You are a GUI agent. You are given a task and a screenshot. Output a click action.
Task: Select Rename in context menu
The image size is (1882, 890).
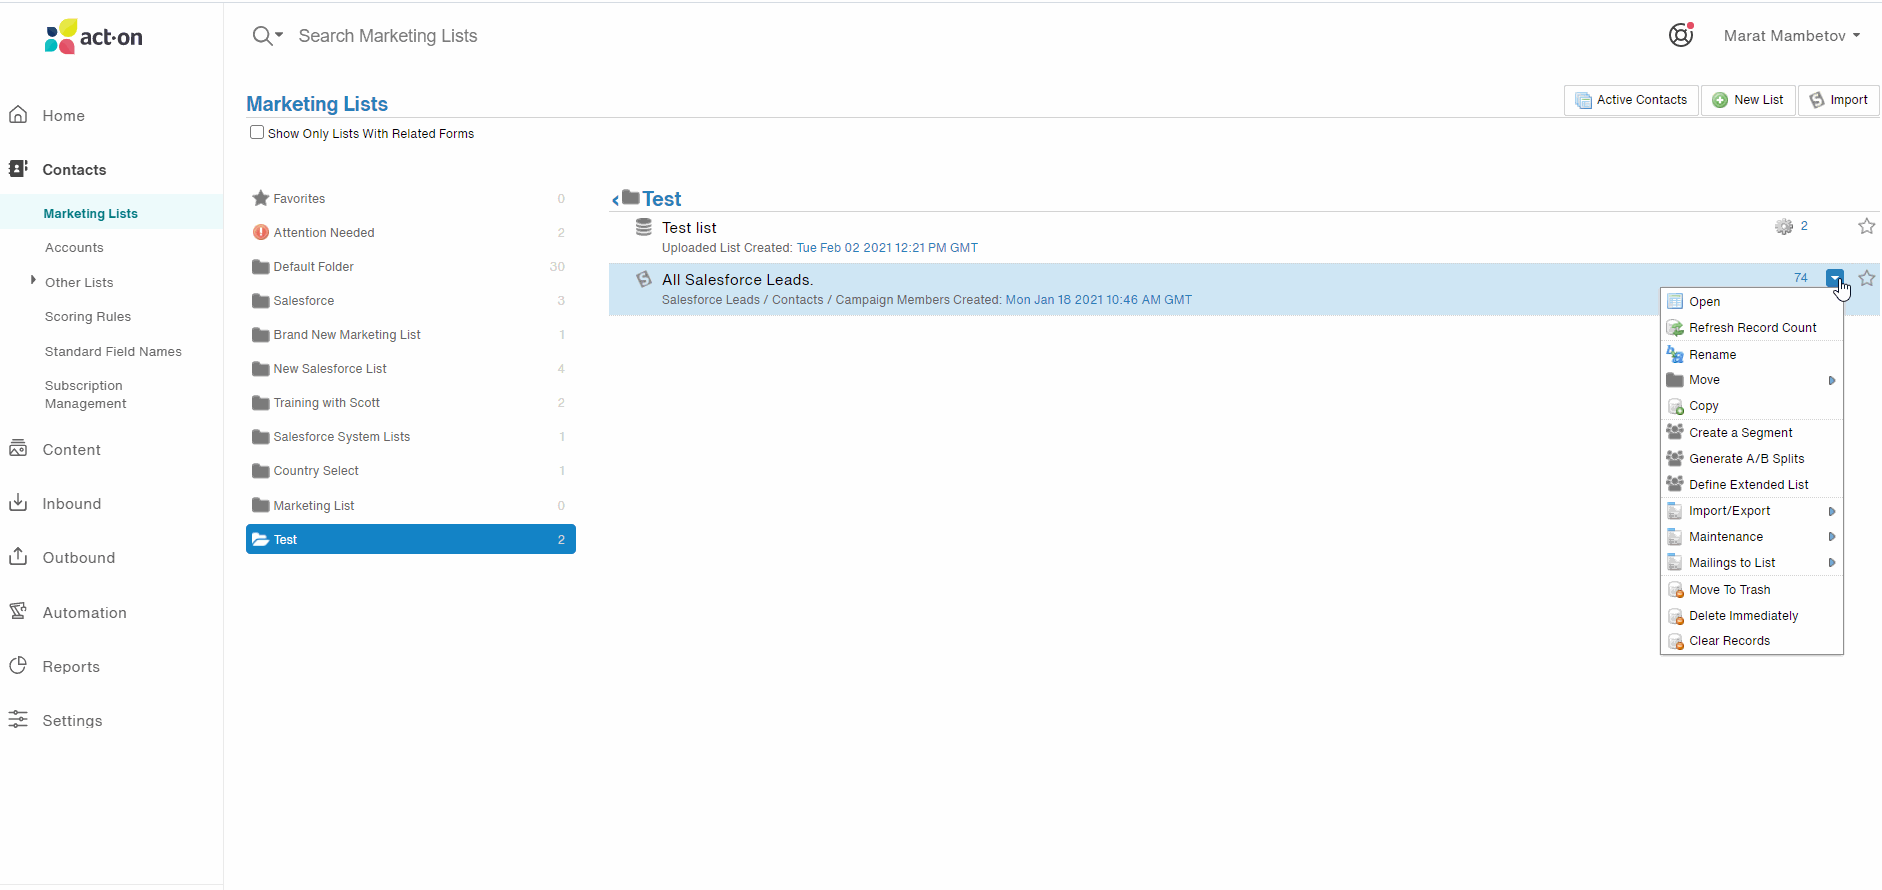click(x=1751, y=355)
